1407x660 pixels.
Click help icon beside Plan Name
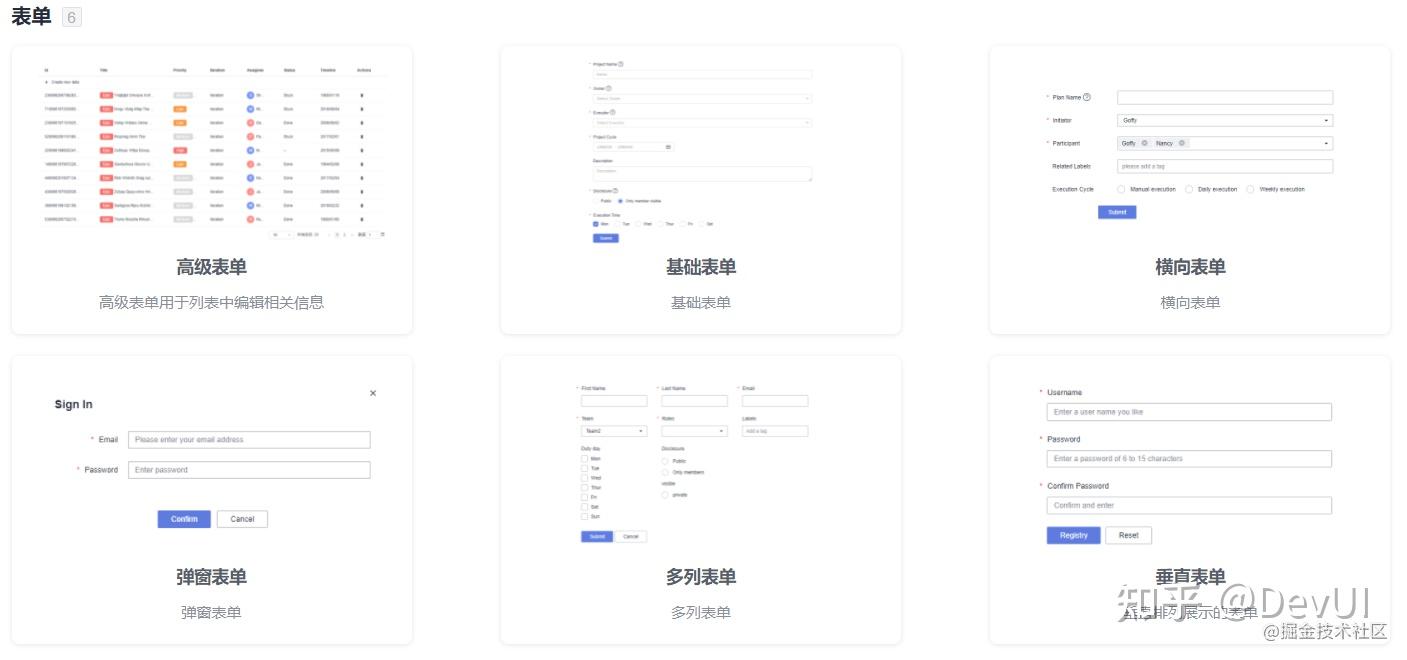1087,97
